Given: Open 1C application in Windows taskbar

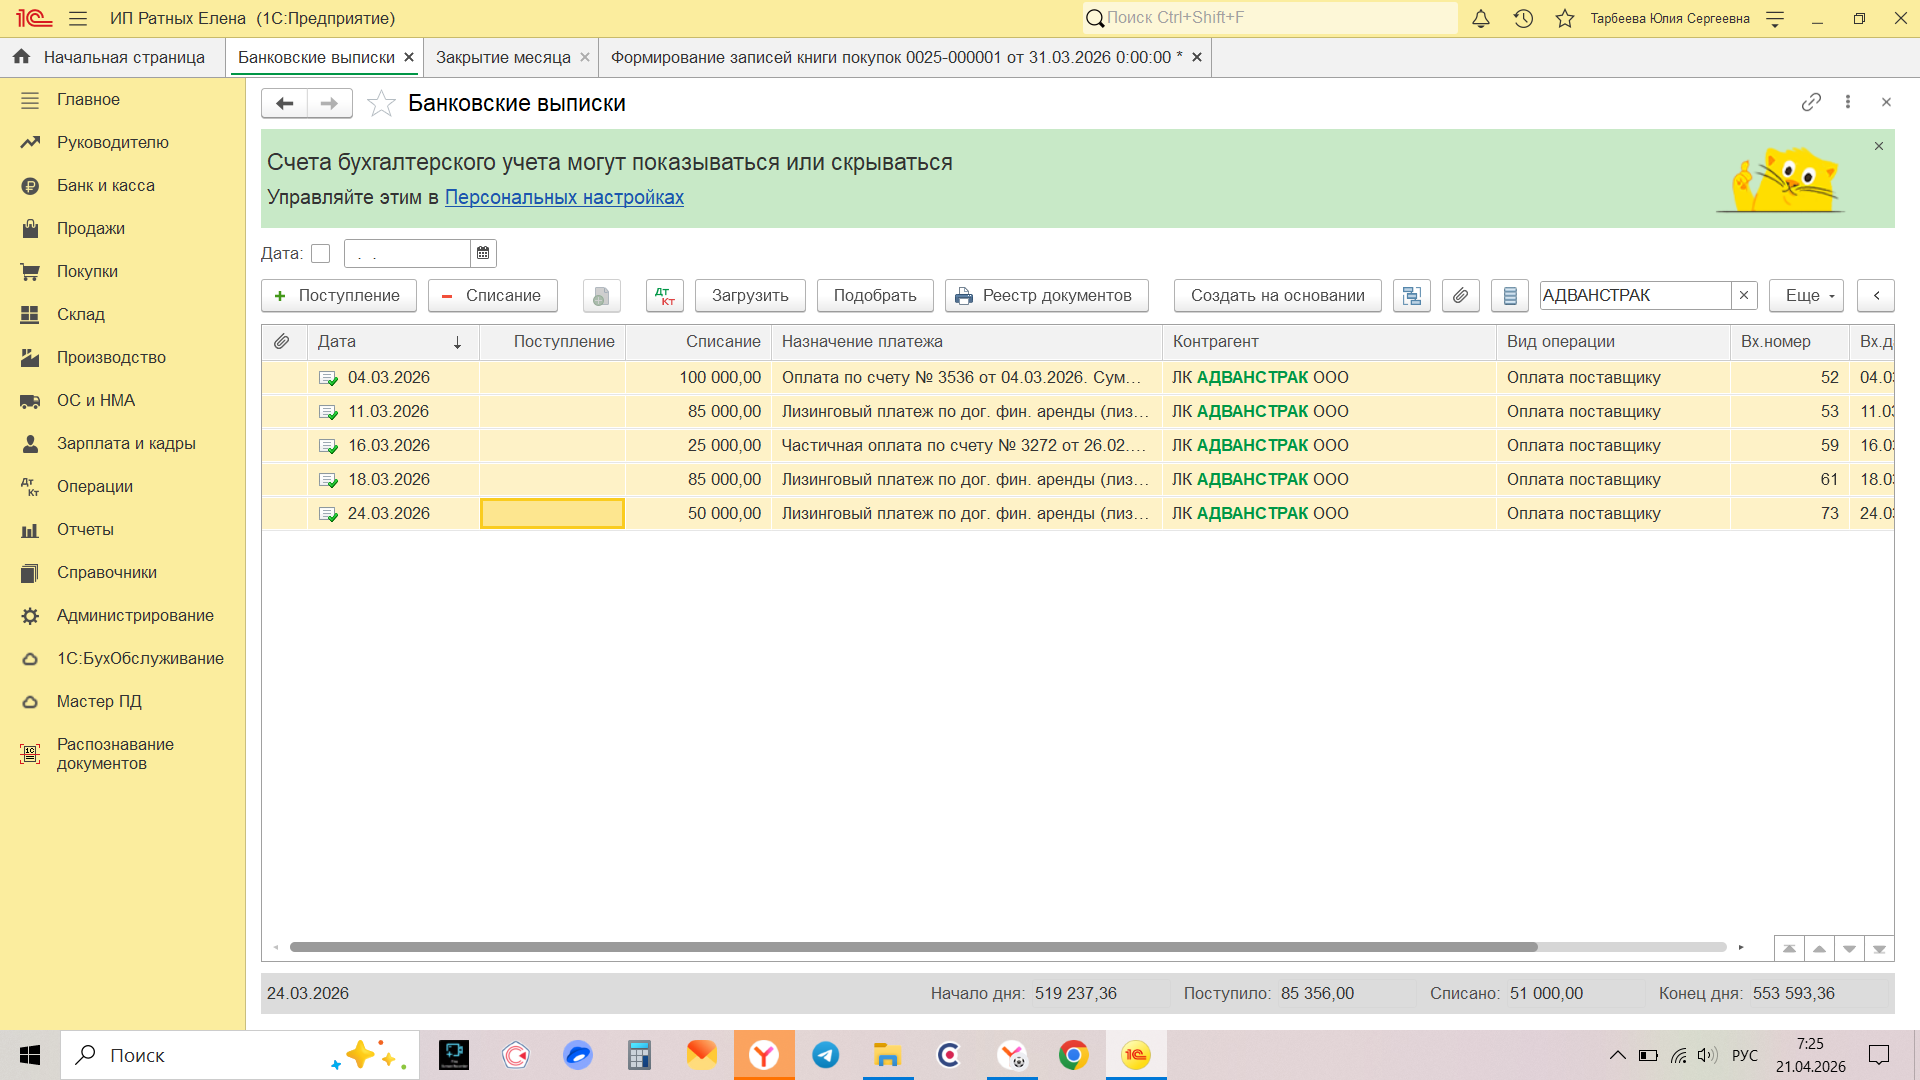Looking at the screenshot, I should tap(1136, 1055).
